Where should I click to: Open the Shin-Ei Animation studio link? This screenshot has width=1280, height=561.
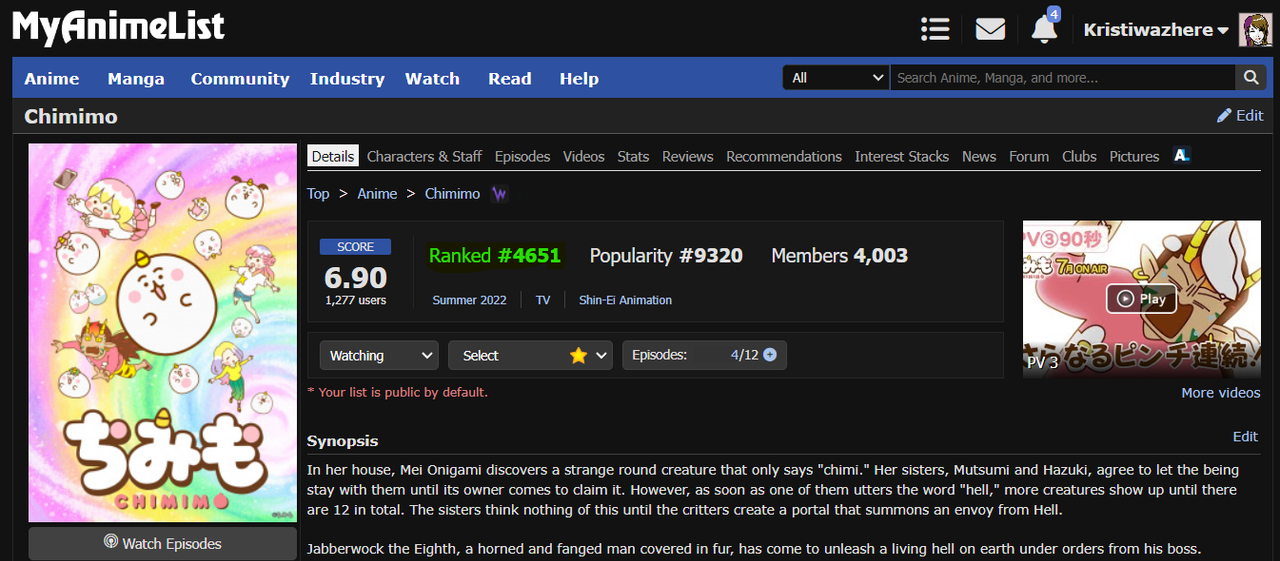pyautogui.click(x=625, y=300)
